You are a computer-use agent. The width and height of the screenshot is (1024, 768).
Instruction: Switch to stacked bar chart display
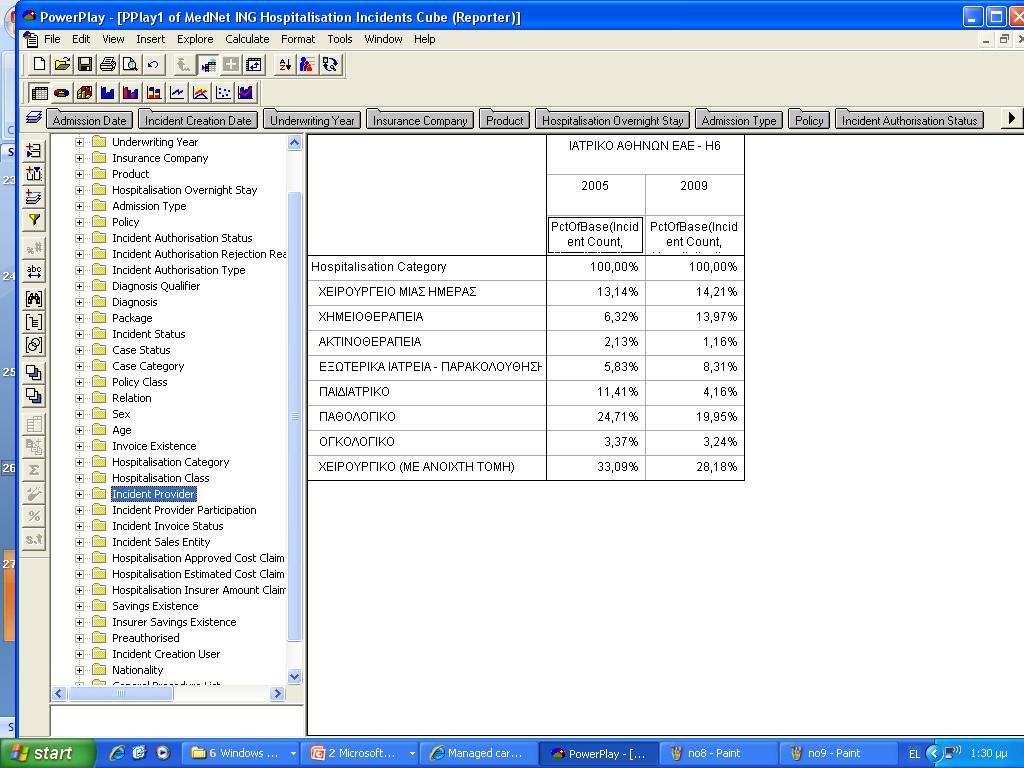[153, 93]
